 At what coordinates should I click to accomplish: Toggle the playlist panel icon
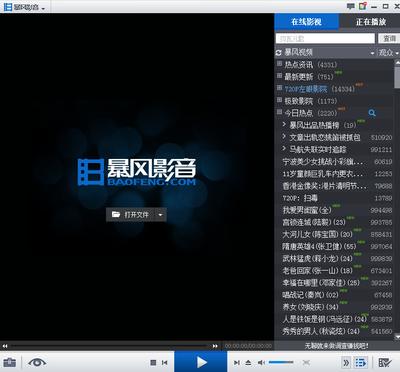(x=361, y=362)
